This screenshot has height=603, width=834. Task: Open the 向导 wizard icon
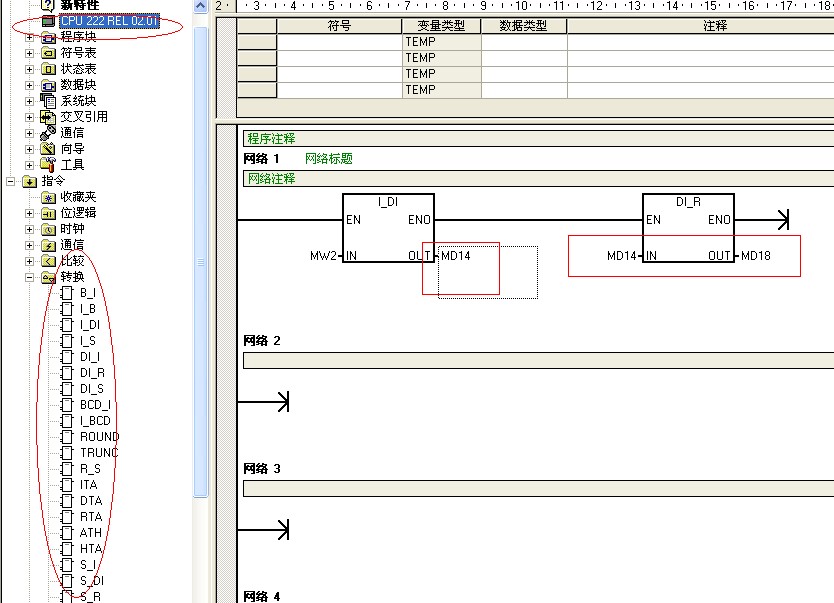[x=48, y=149]
